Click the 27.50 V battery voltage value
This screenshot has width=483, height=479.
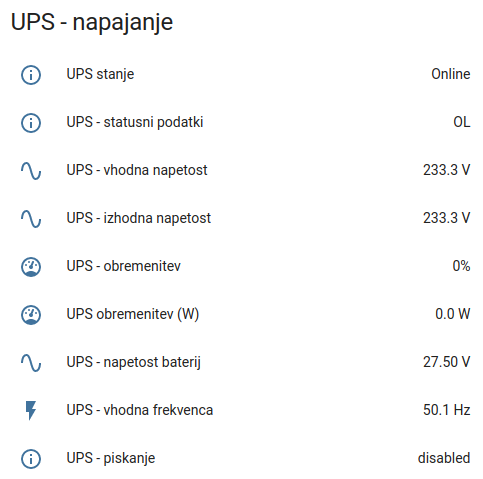coord(447,362)
